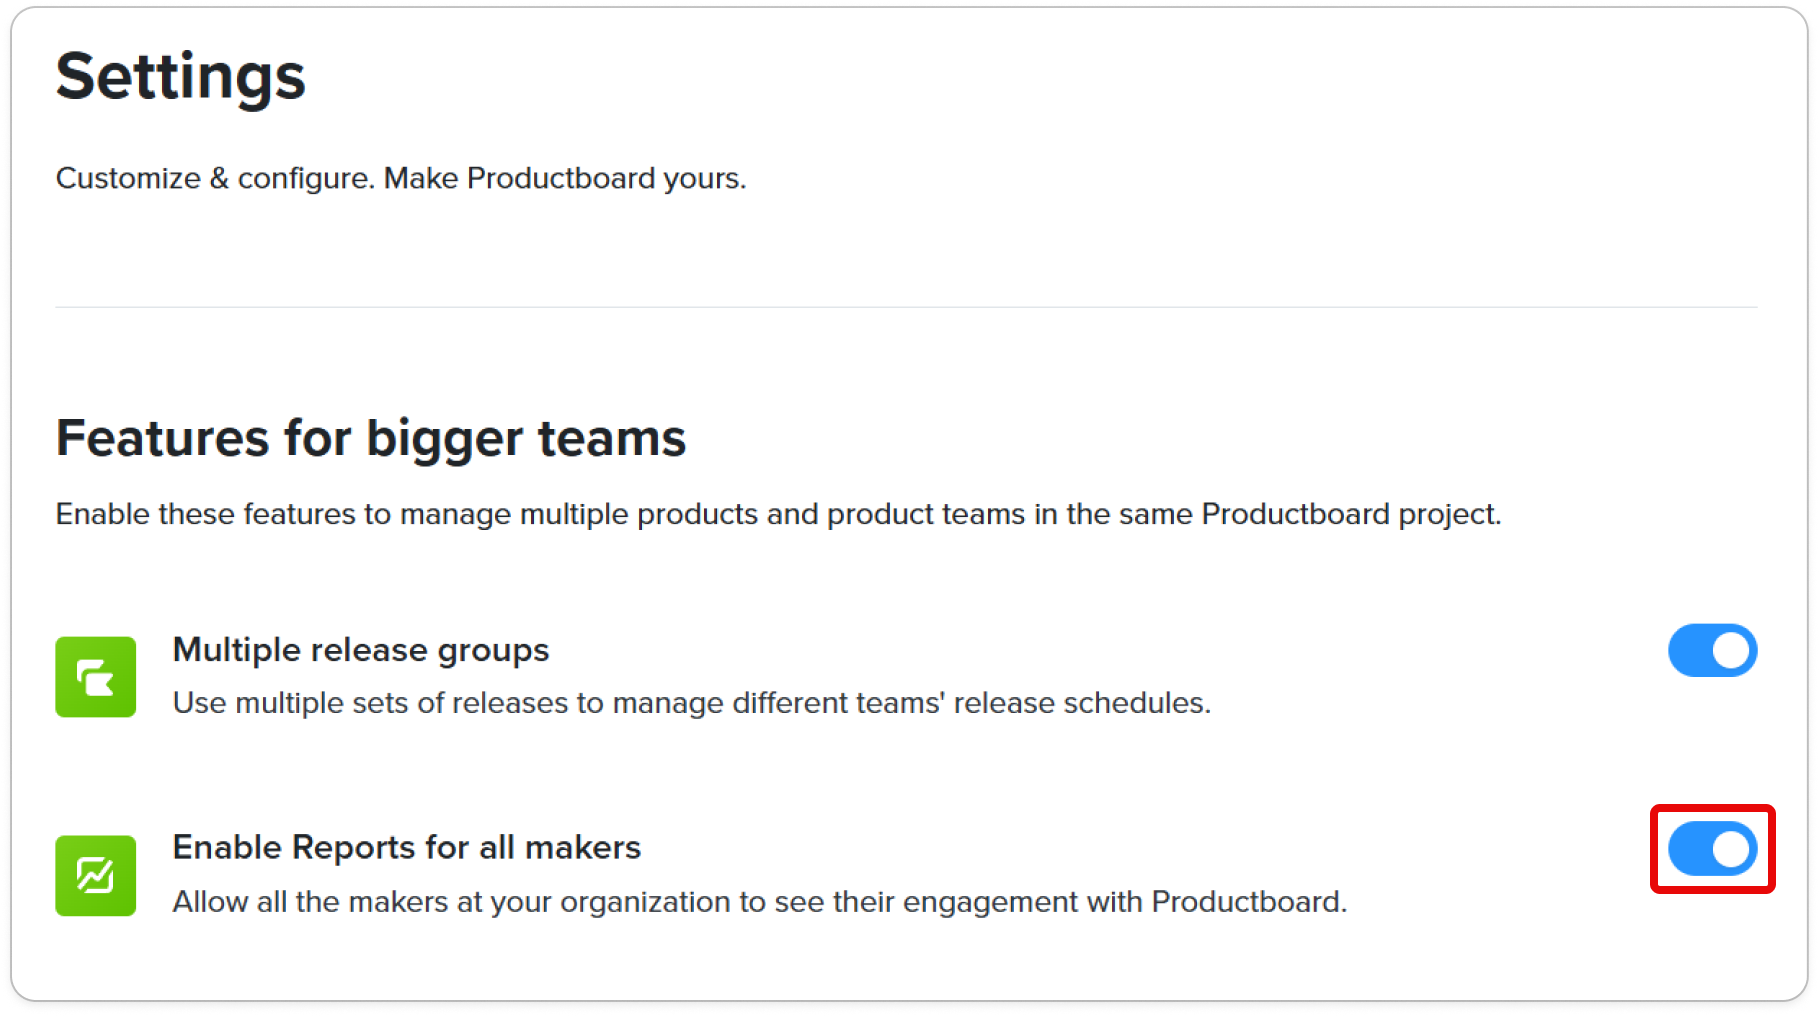Click 'Make Productboard yours.' in the subtitle
The image size is (1819, 1016).
click(565, 178)
